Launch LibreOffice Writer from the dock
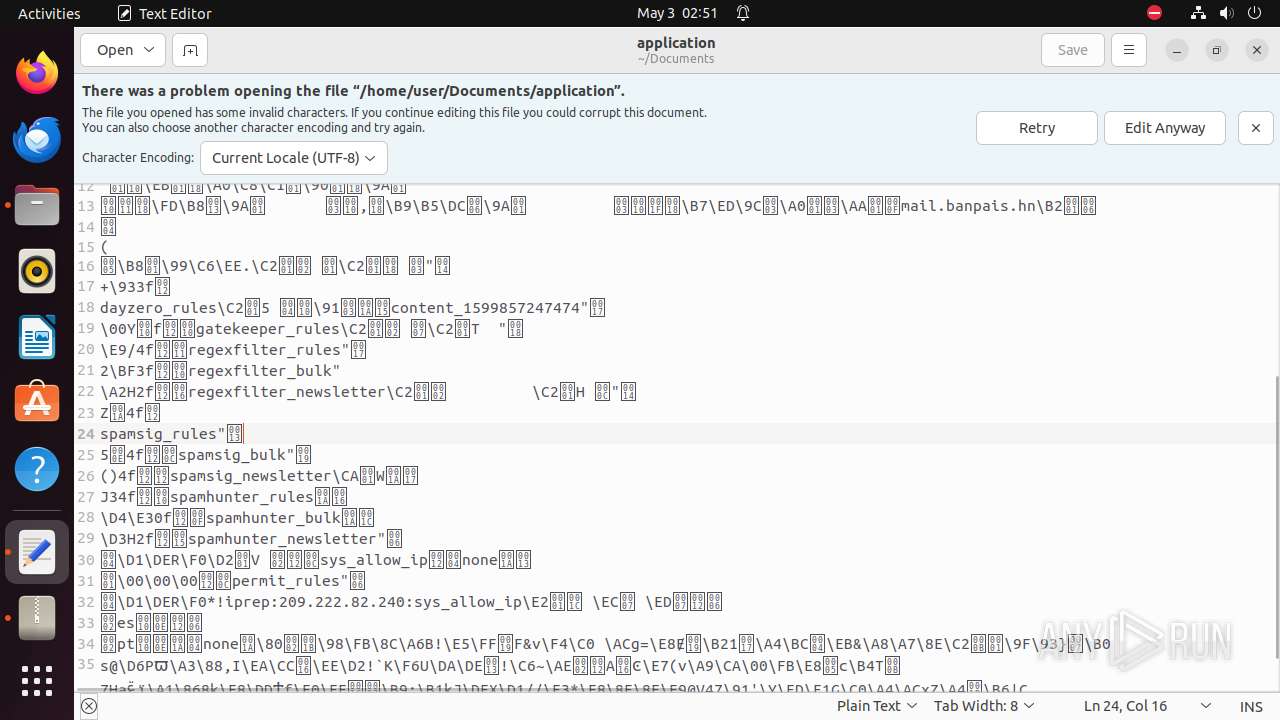 pyautogui.click(x=37, y=337)
